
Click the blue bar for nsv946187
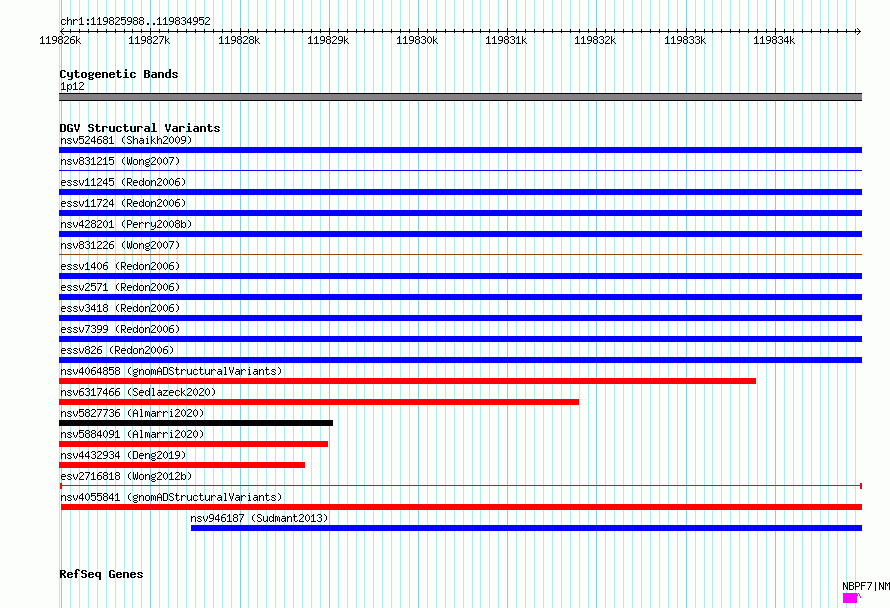coord(526,528)
